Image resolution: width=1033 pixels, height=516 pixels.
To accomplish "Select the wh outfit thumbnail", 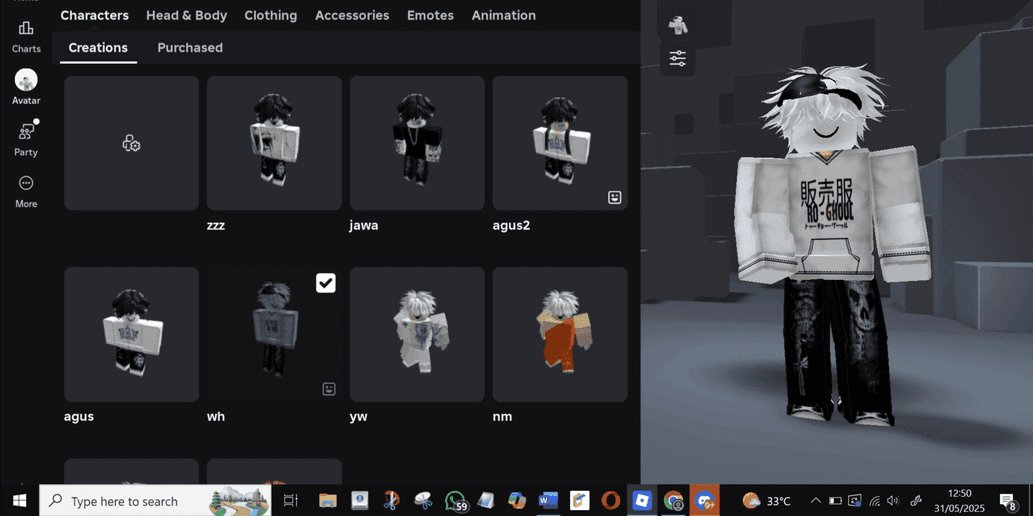I will point(274,334).
